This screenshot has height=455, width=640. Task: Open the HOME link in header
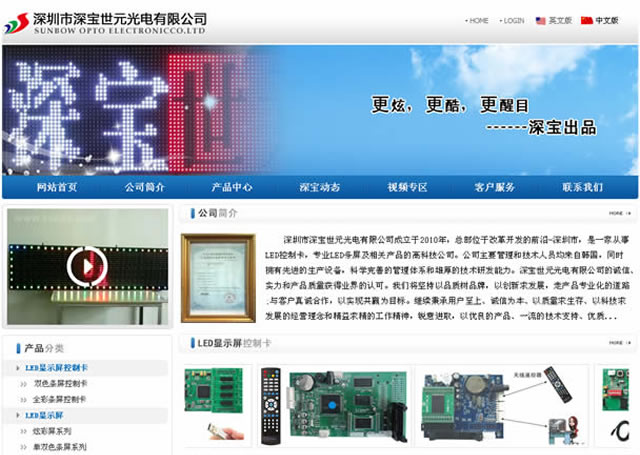tap(478, 20)
